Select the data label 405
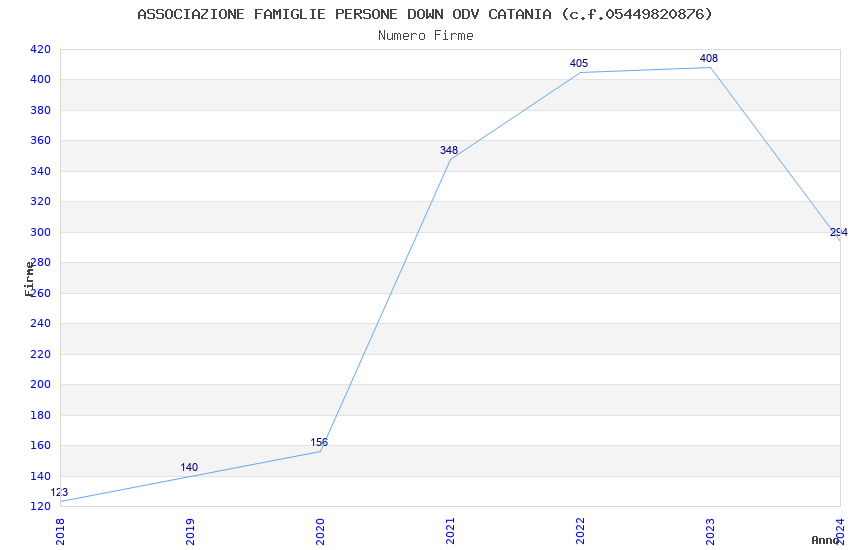This screenshot has width=850, height=550. coord(579,63)
